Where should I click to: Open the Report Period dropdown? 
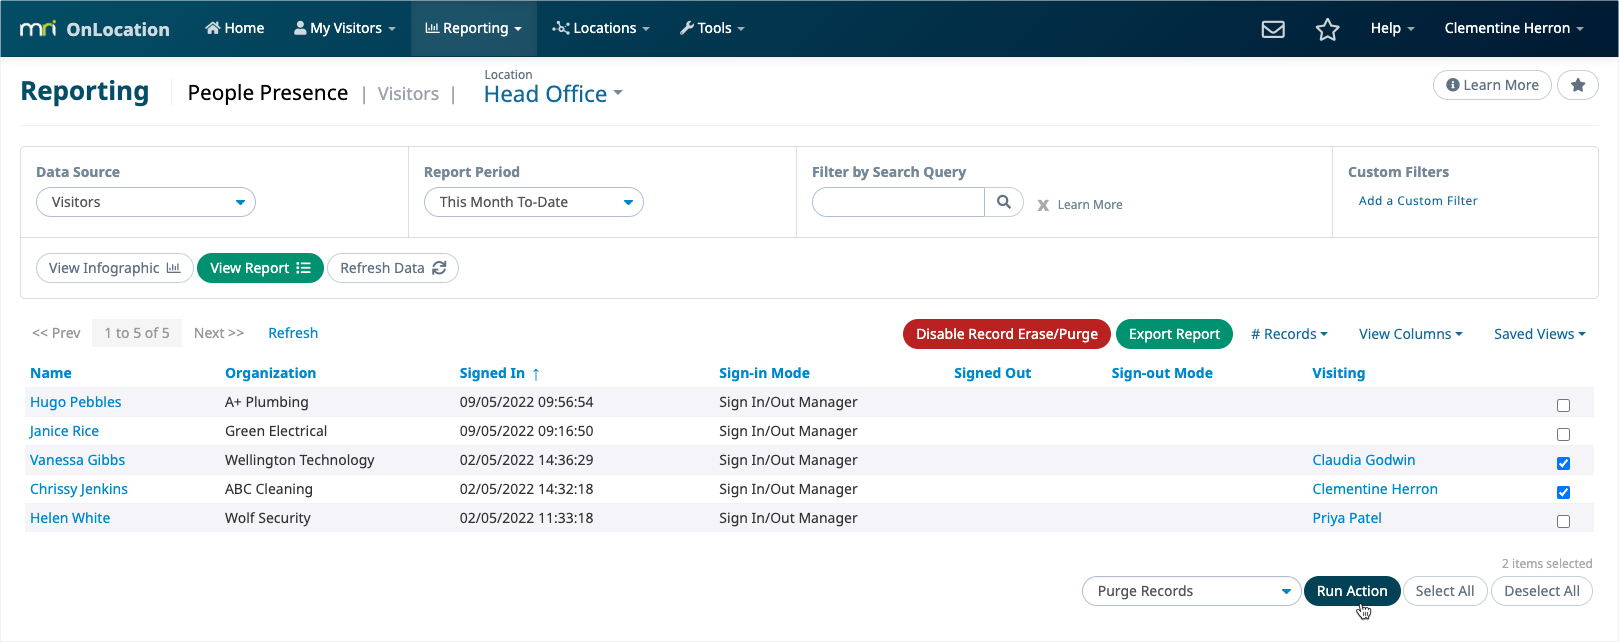[534, 202]
